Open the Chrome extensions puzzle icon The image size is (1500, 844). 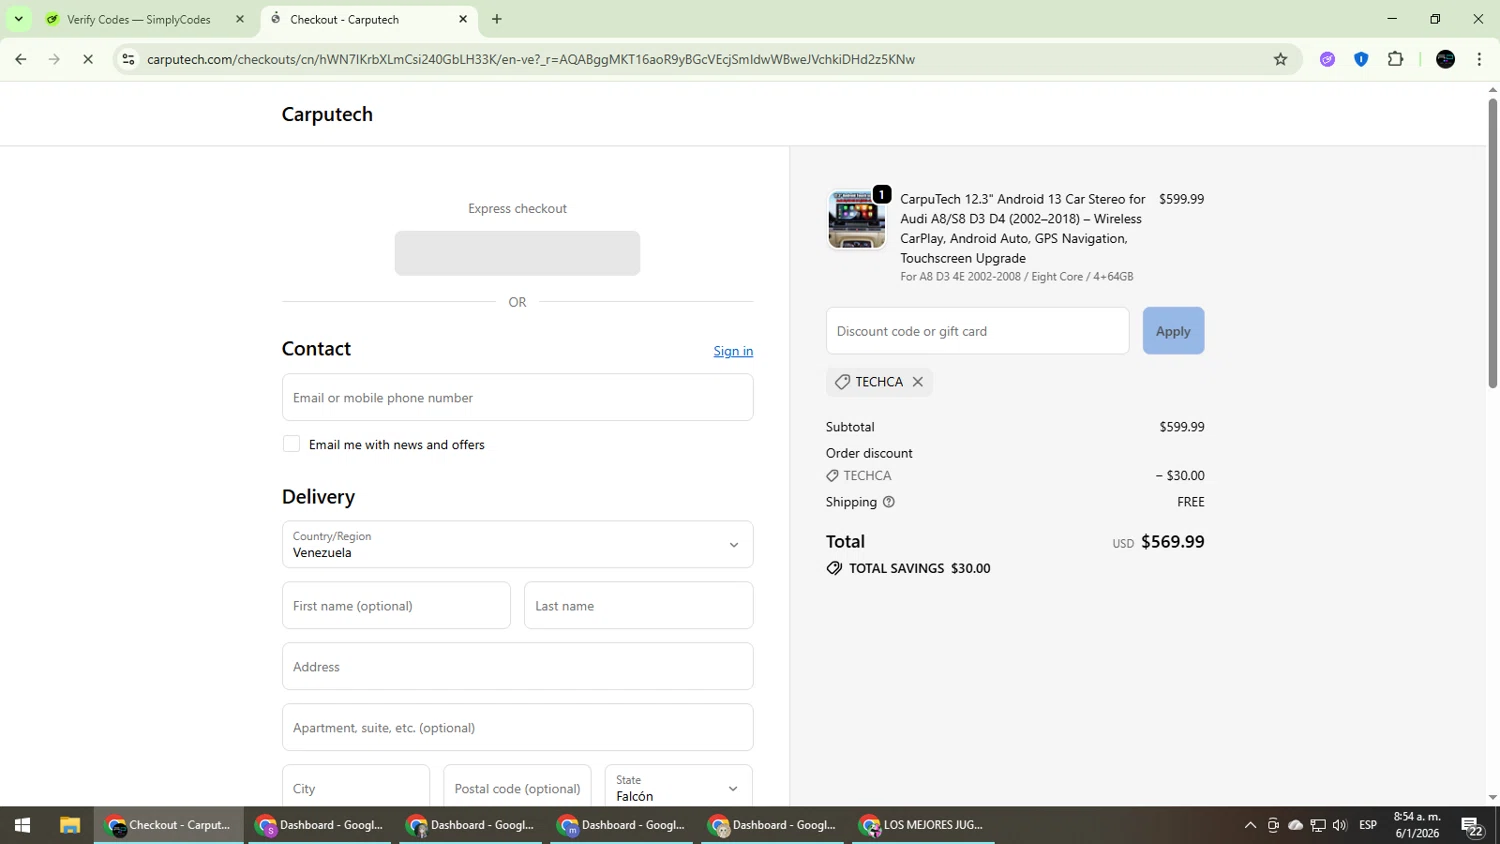pos(1395,59)
